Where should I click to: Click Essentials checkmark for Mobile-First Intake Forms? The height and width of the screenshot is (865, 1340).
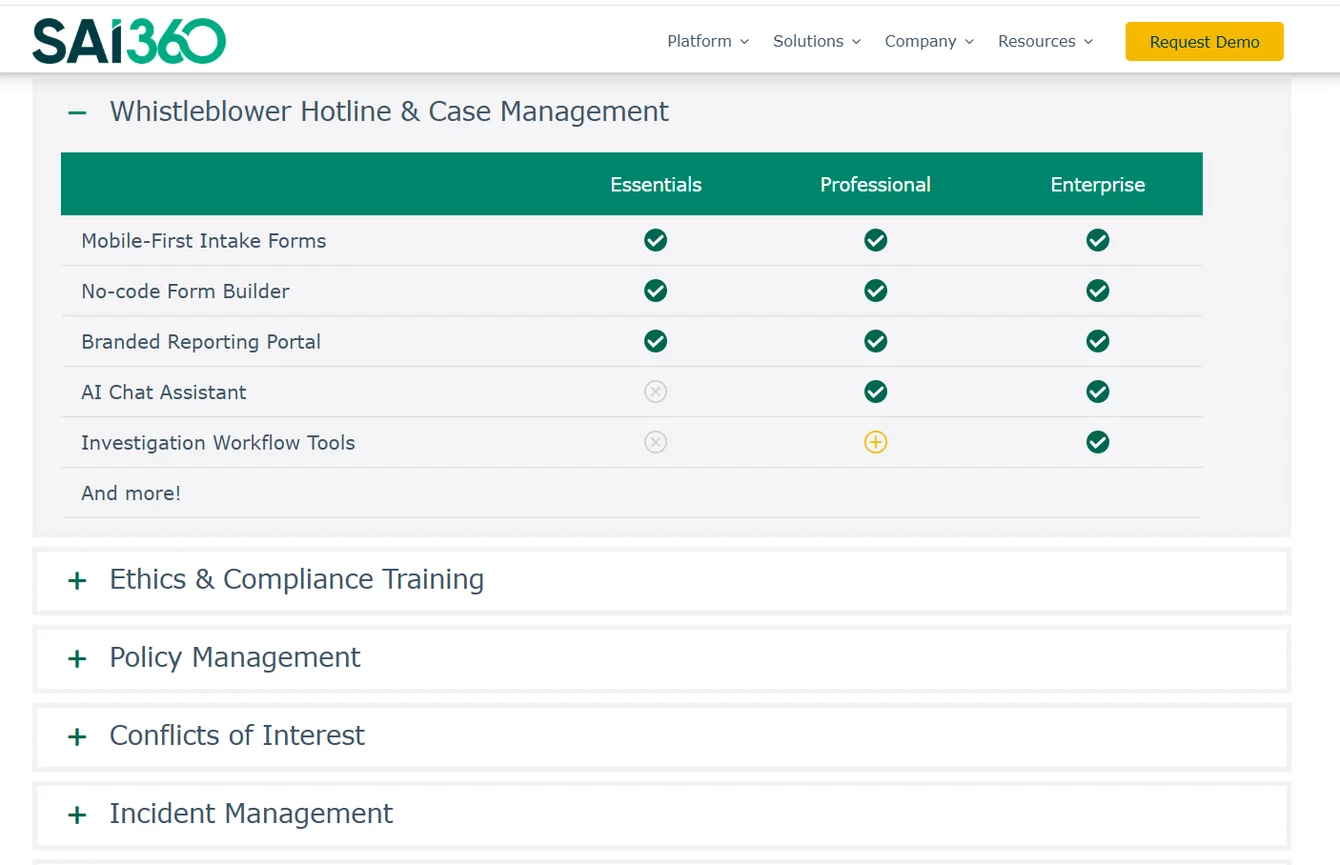[x=655, y=240]
